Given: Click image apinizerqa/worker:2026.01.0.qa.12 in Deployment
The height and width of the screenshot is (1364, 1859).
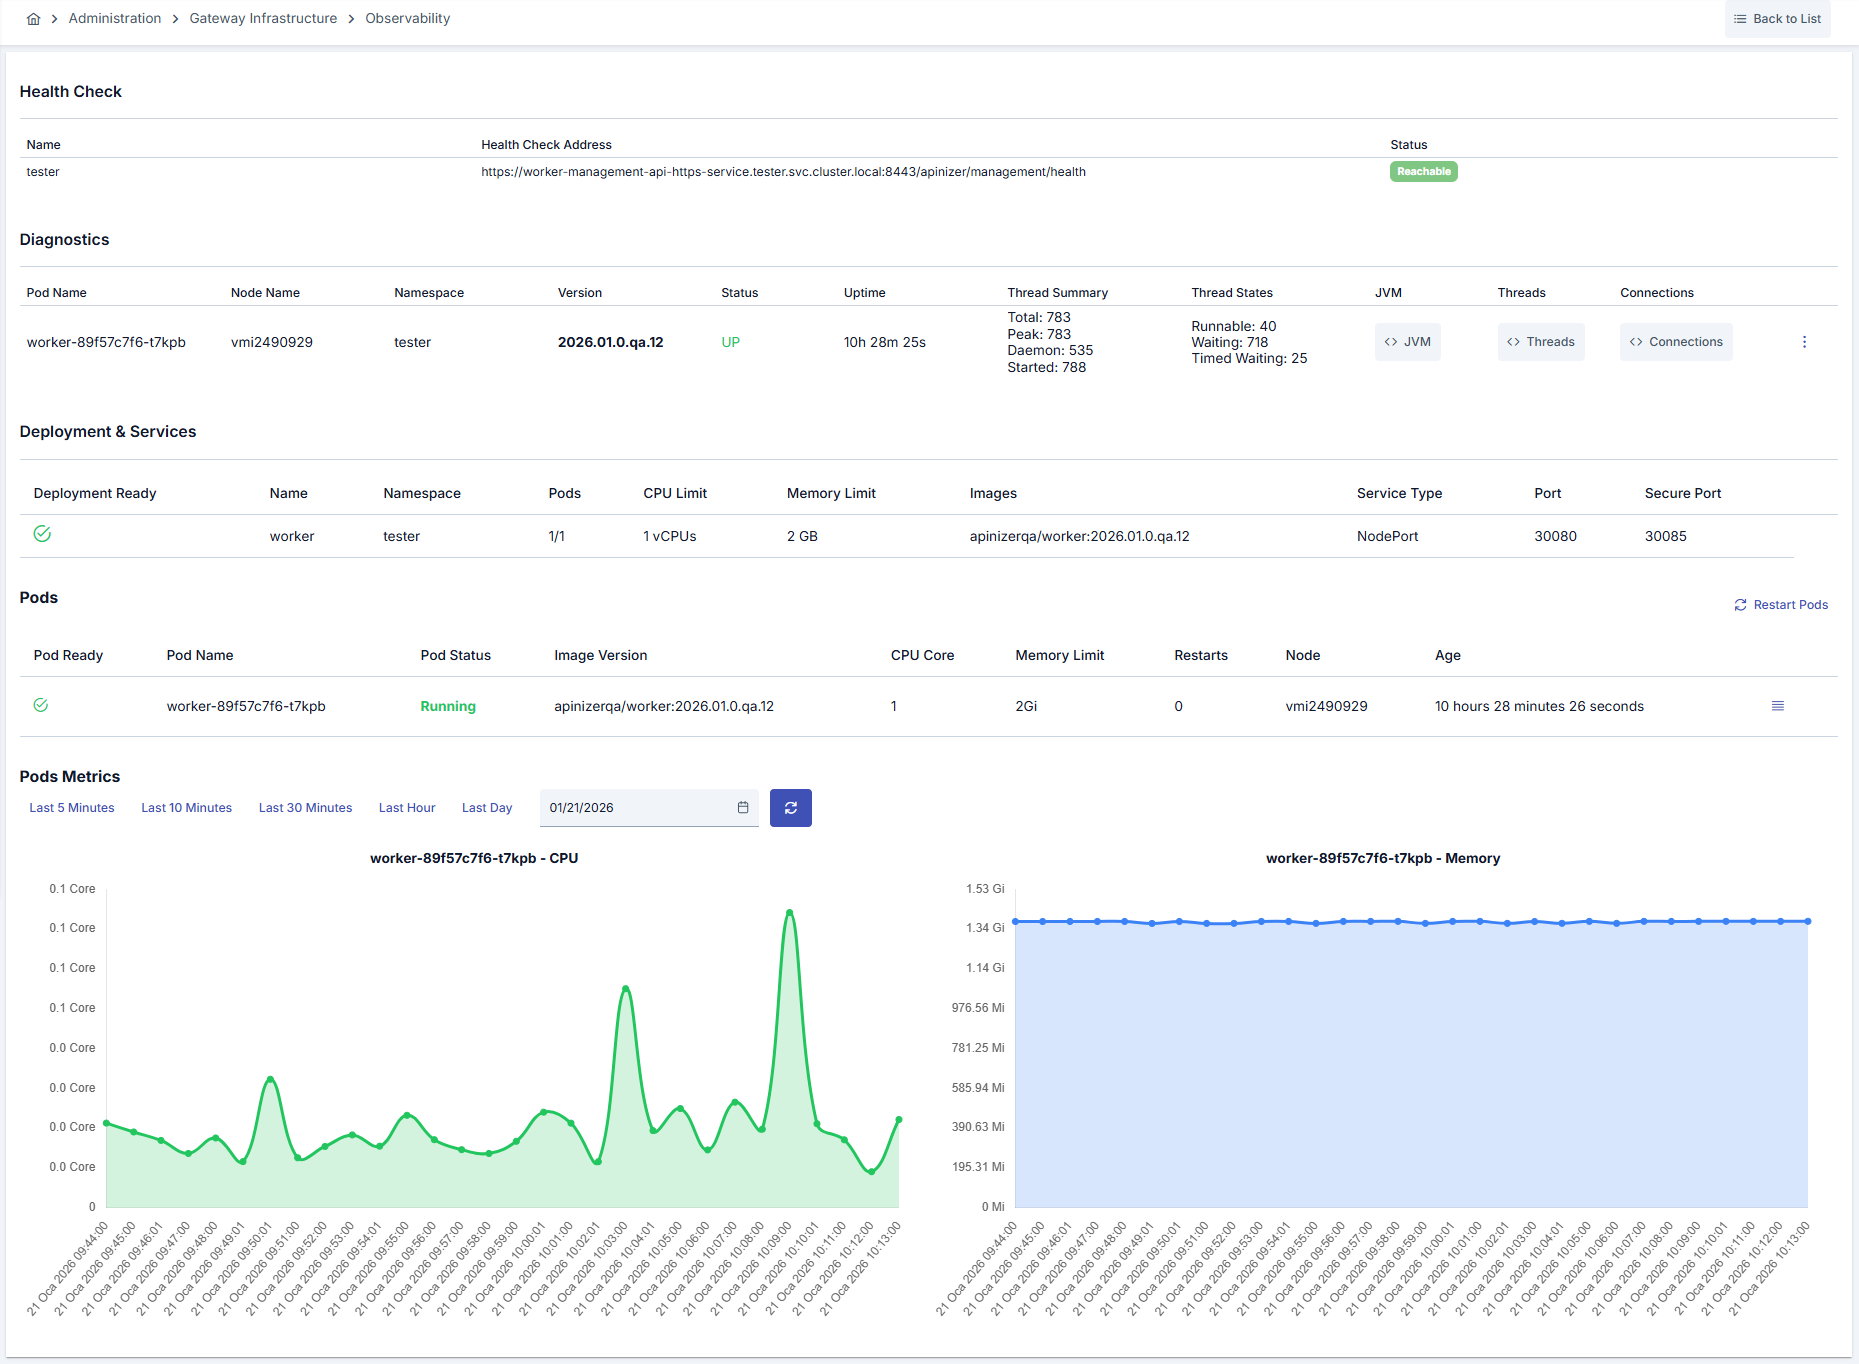Looking at the screenshot, I should click(1080, 536).
